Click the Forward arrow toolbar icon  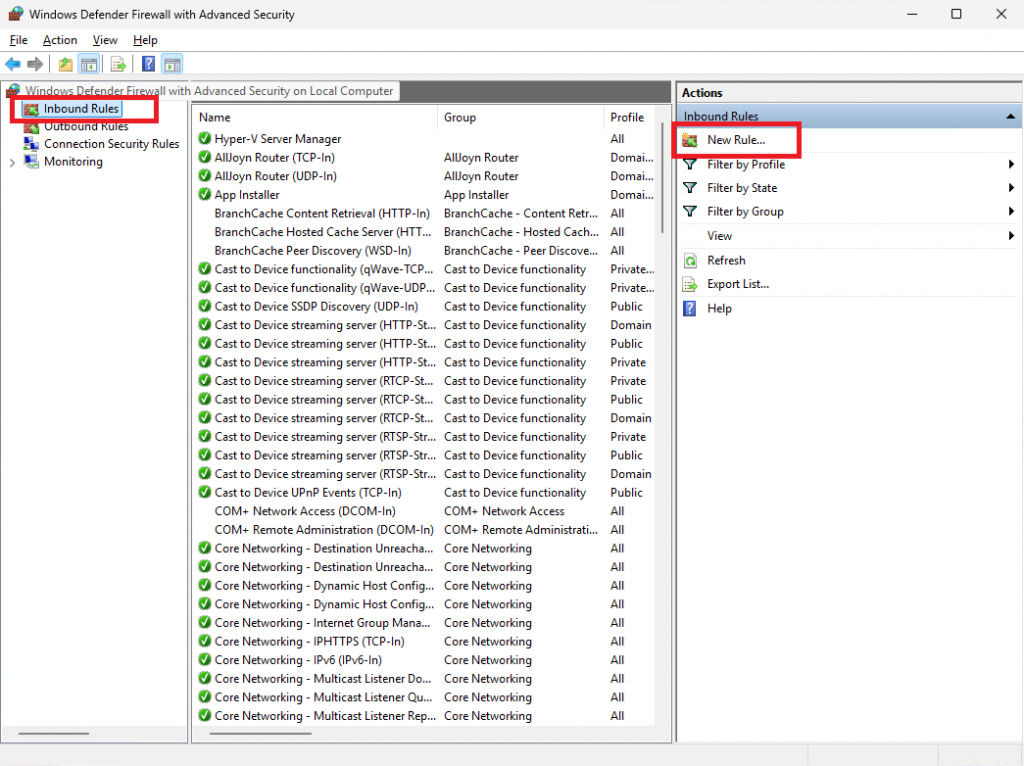35,64
